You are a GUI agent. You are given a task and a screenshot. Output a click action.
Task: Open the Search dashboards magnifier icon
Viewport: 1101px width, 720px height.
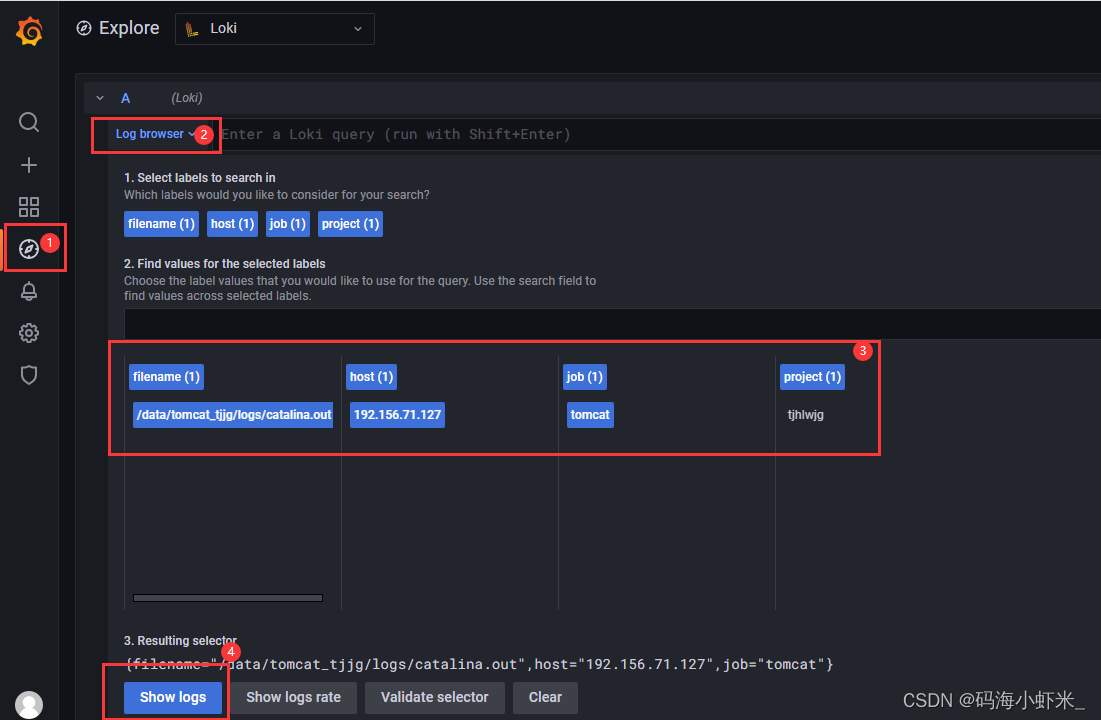(29, 122)
